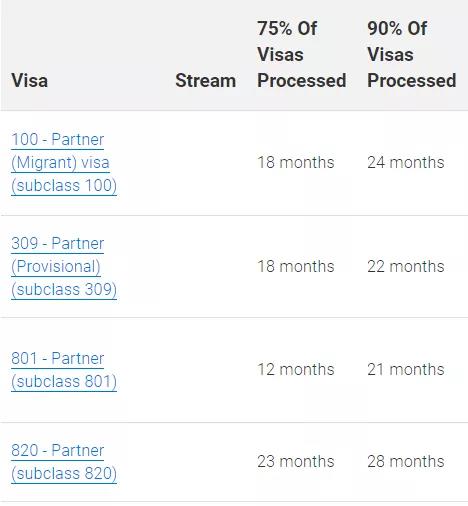Open the 820 - Partner (subclass 820) link
This screenshot has height=506, width=468.
tap(64, 462)
